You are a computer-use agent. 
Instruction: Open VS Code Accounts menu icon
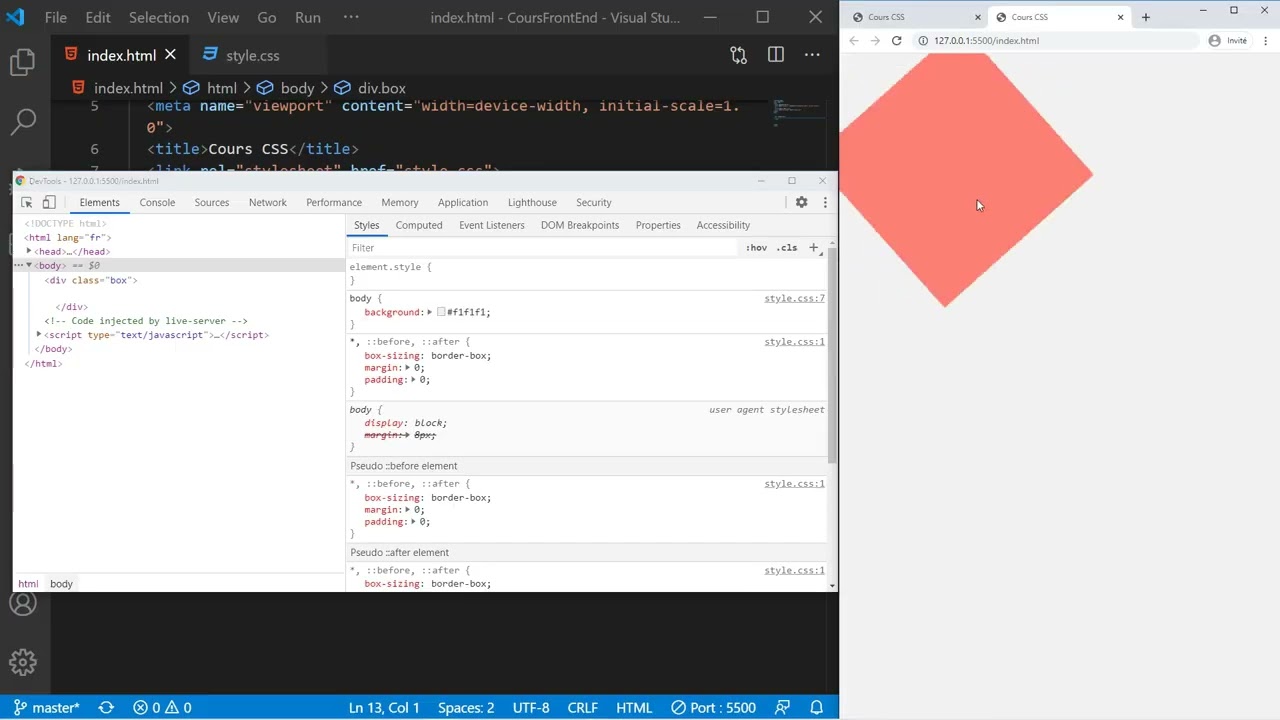(x=22, y=603)
